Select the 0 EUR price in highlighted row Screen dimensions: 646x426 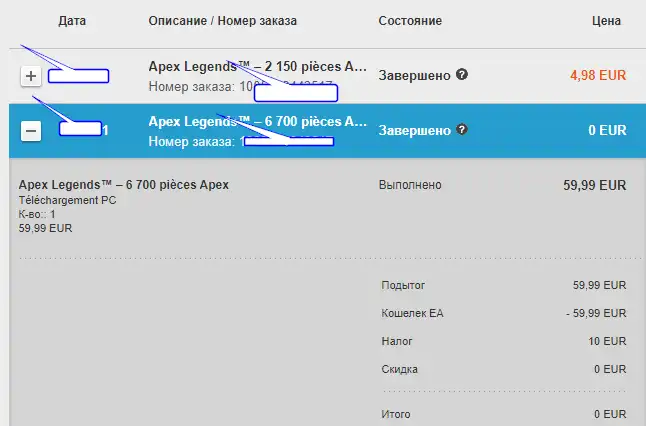coord(607,130)
